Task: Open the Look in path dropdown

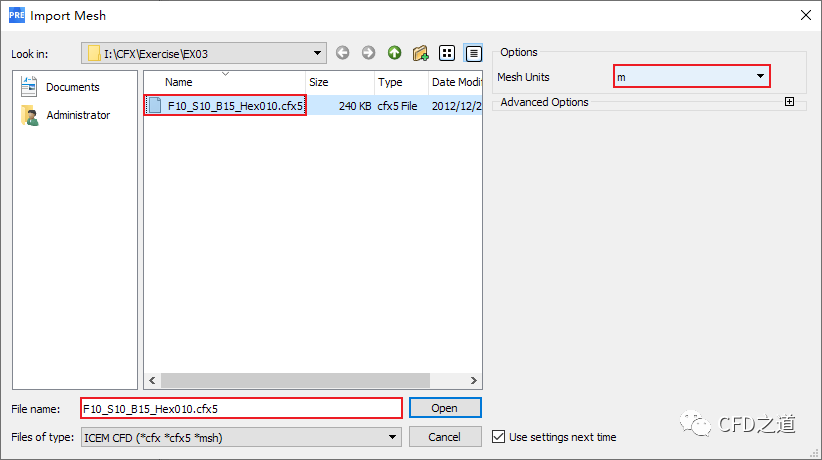Action: (x=203, y=54)
